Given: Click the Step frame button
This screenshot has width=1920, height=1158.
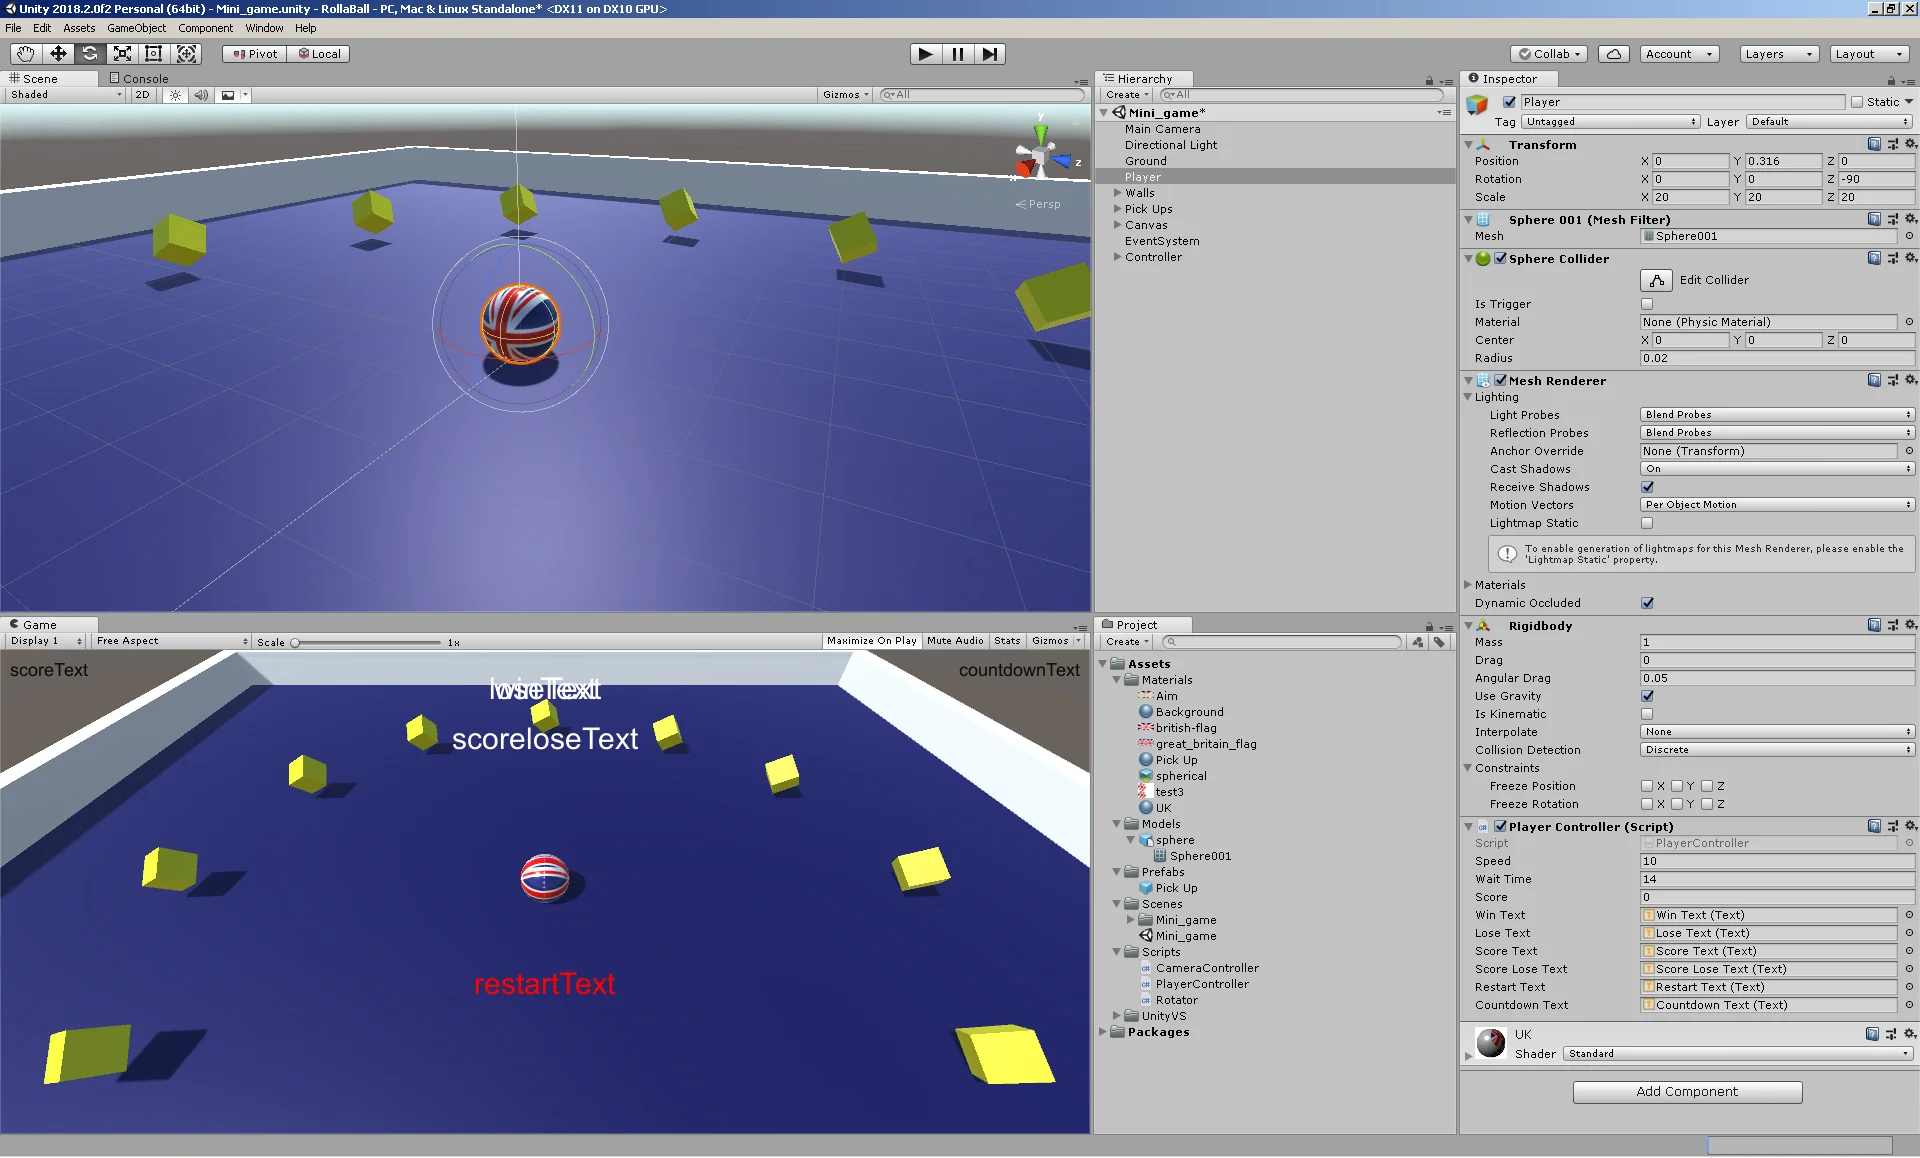Looking at the screenshot, I should 989,54.
